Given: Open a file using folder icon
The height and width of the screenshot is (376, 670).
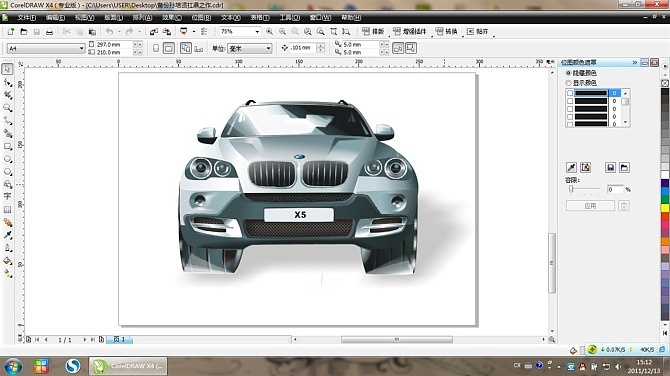Looking at the screenshot, I should point(24,32).
